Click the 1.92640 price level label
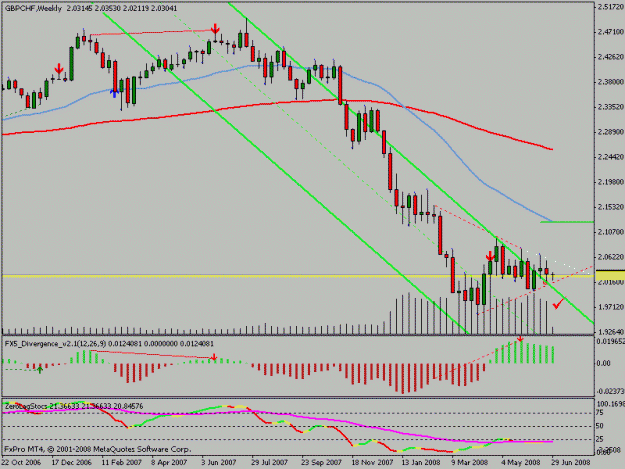The image size is (625, 469). tap(611, 332)
